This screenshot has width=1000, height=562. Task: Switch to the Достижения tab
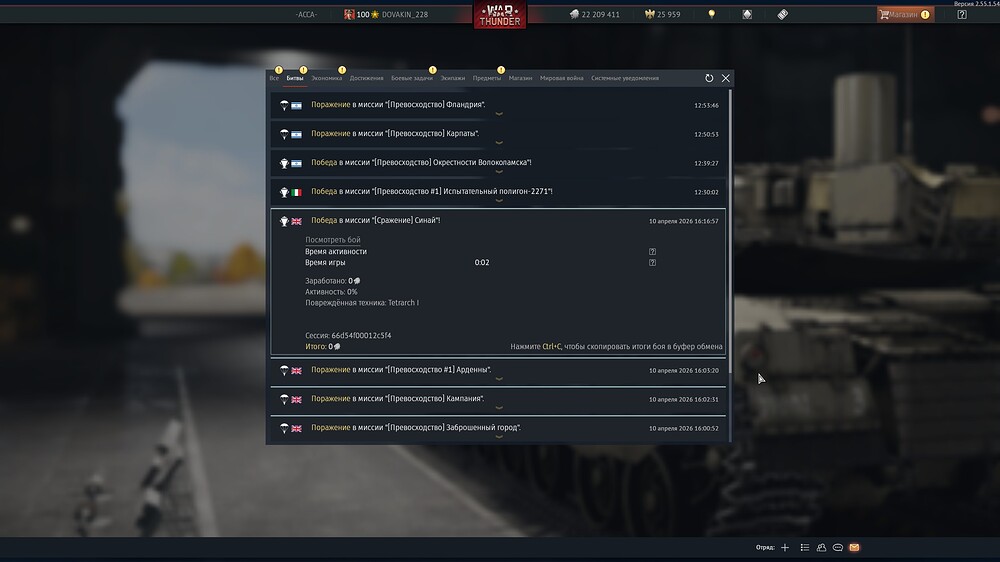[366, 78]
